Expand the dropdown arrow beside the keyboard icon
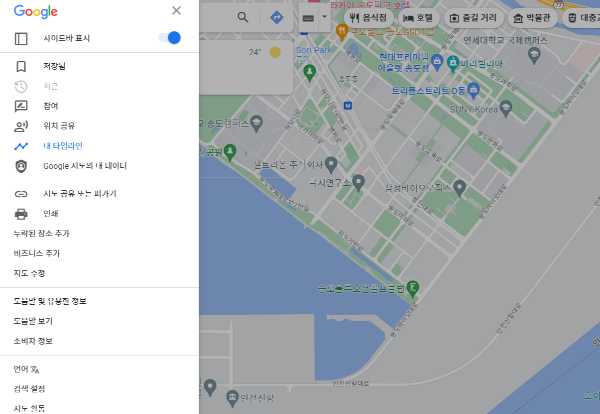 tap(324, 17)
